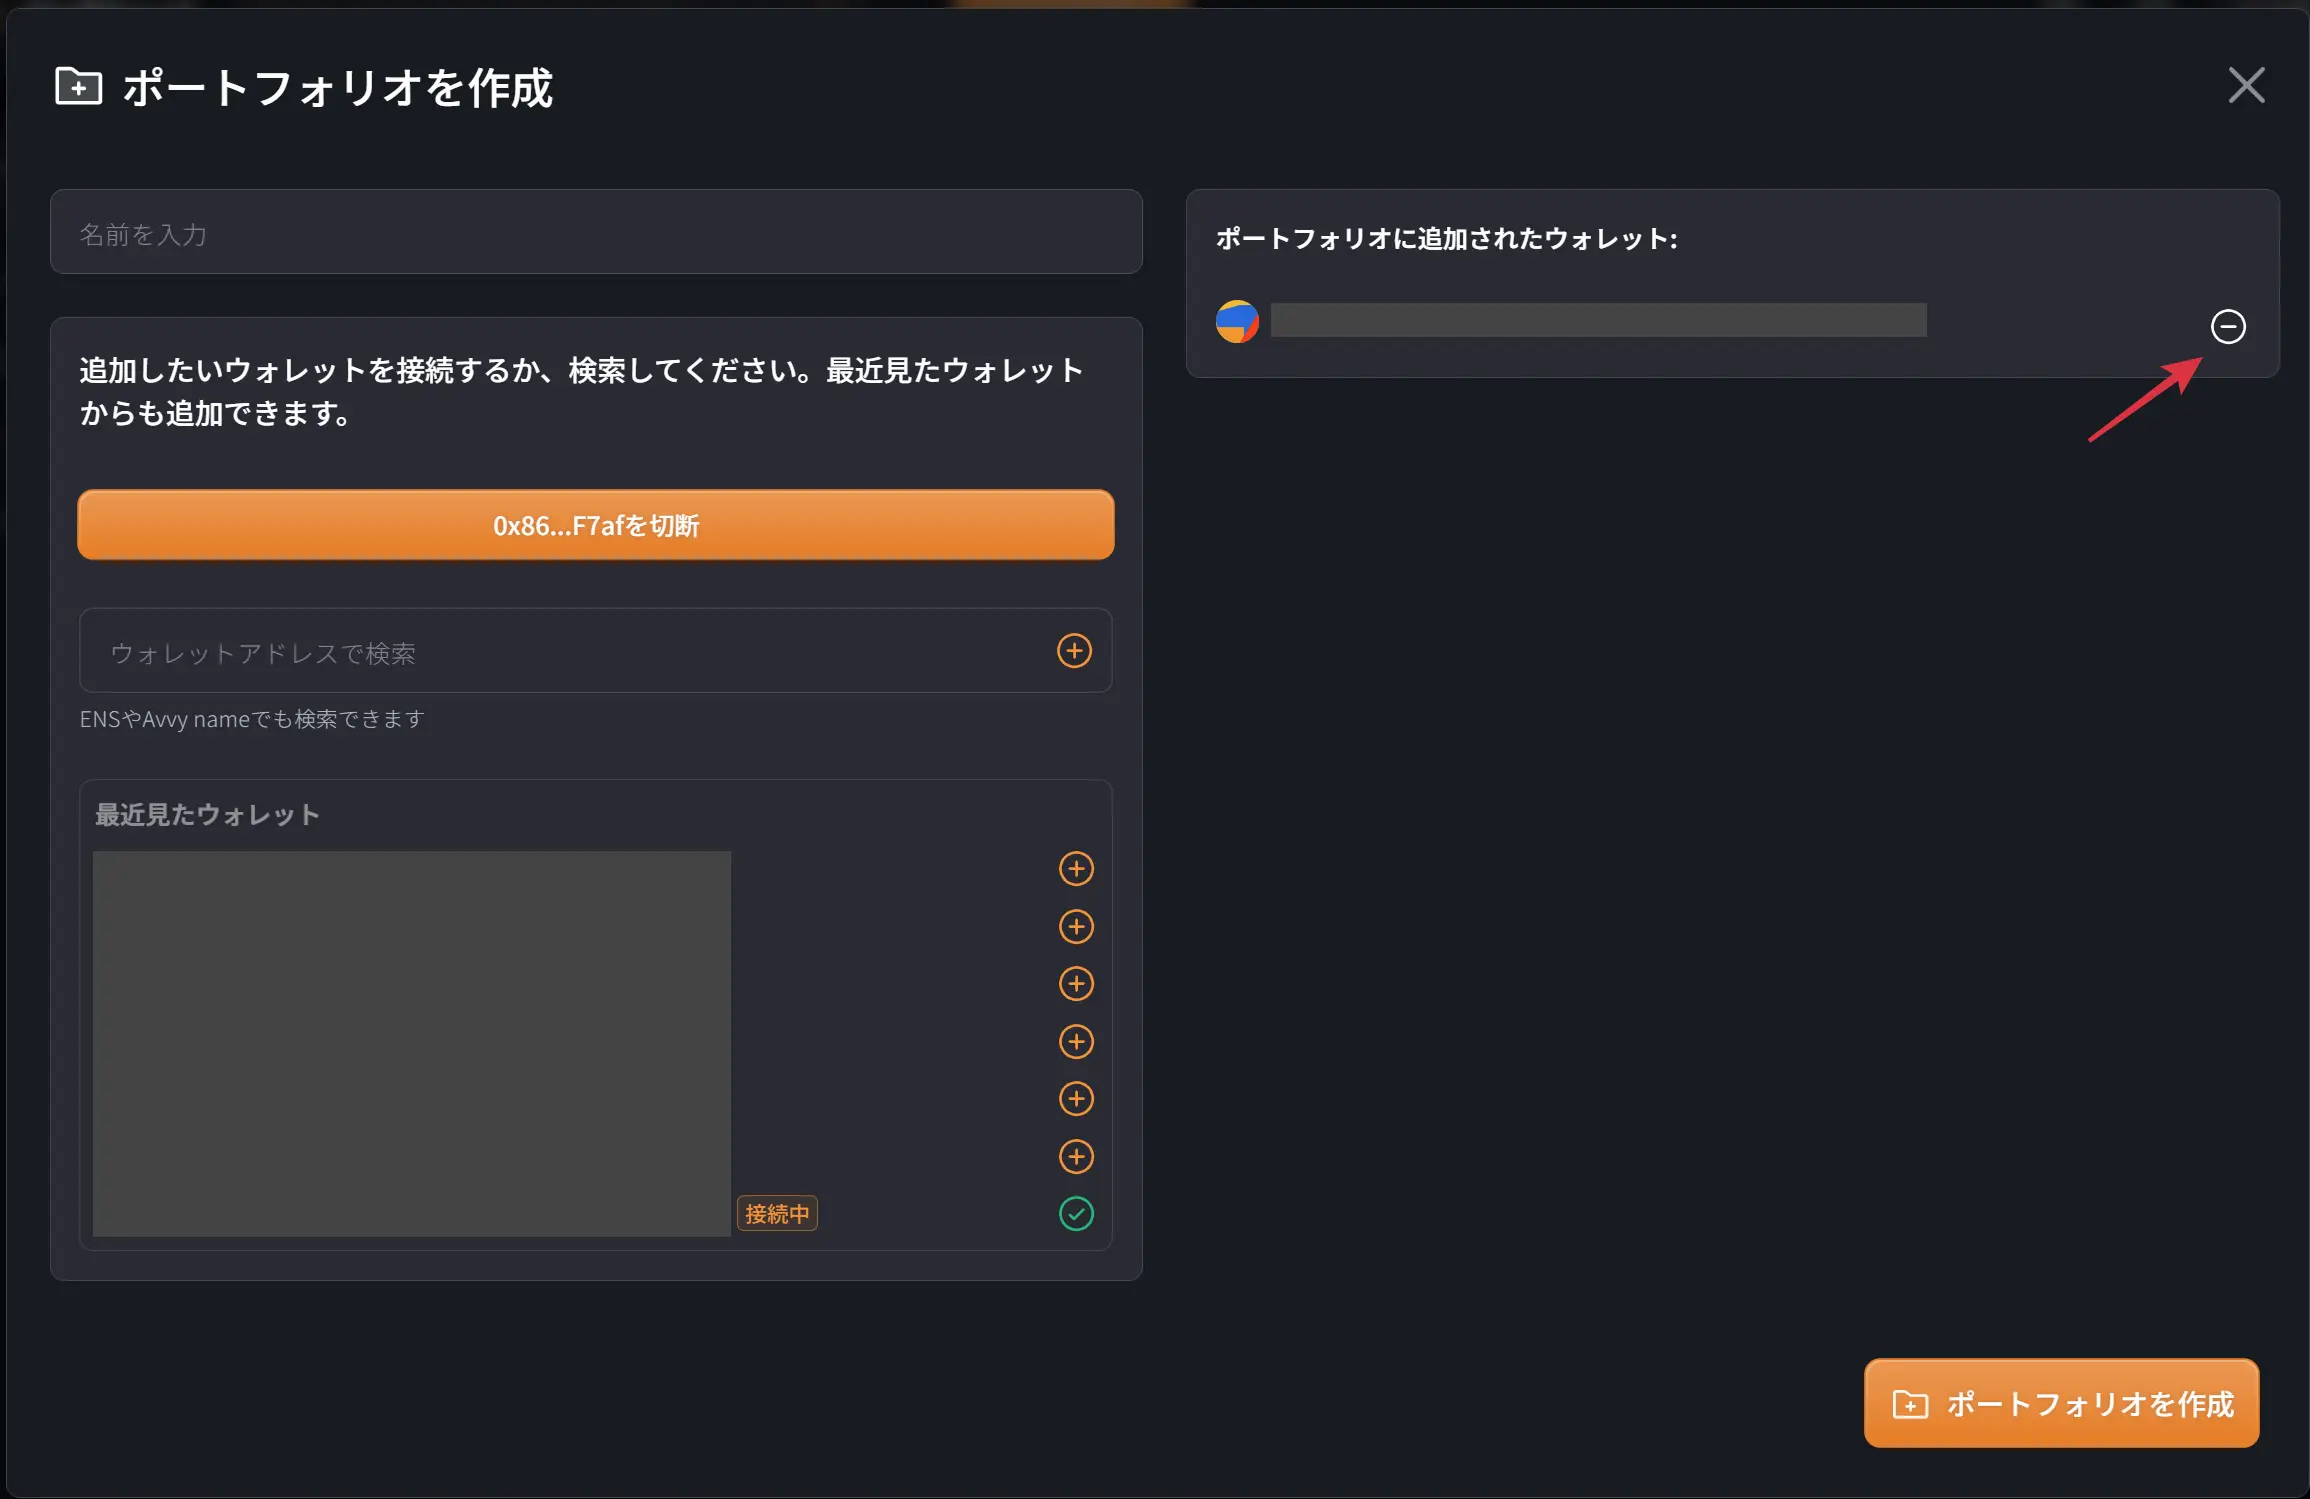Add the fifth recently viewed wallet

pyautogui.click(x=1076, y=1098)
